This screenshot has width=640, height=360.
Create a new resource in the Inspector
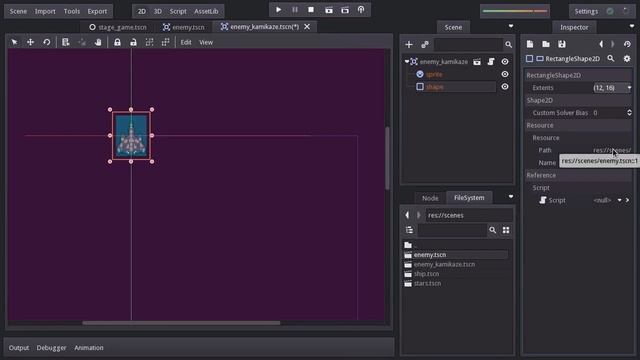tap(530, 44)
